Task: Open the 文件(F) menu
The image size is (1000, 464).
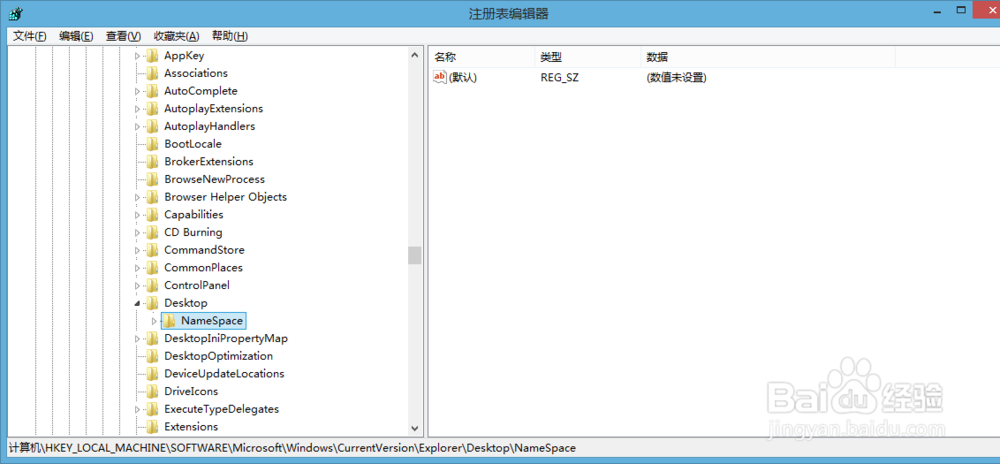Action: [x=29, y=36]
